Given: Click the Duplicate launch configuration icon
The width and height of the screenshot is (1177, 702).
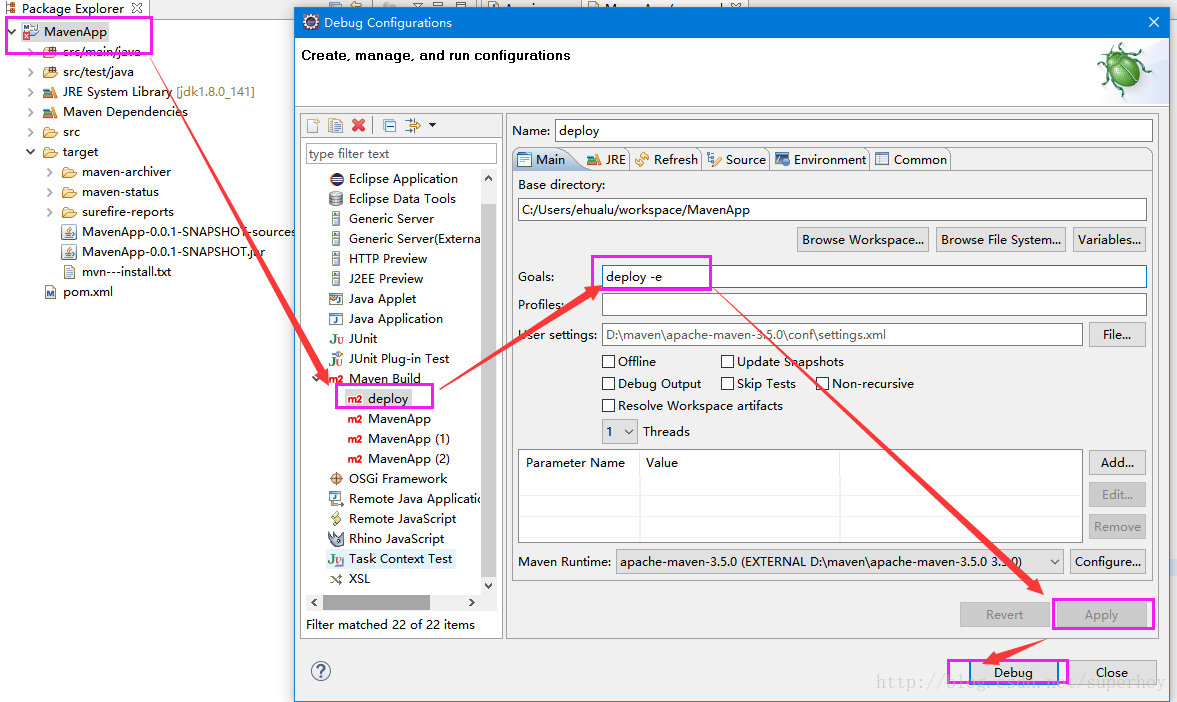Looking at the screenshot, I should 336,125.
